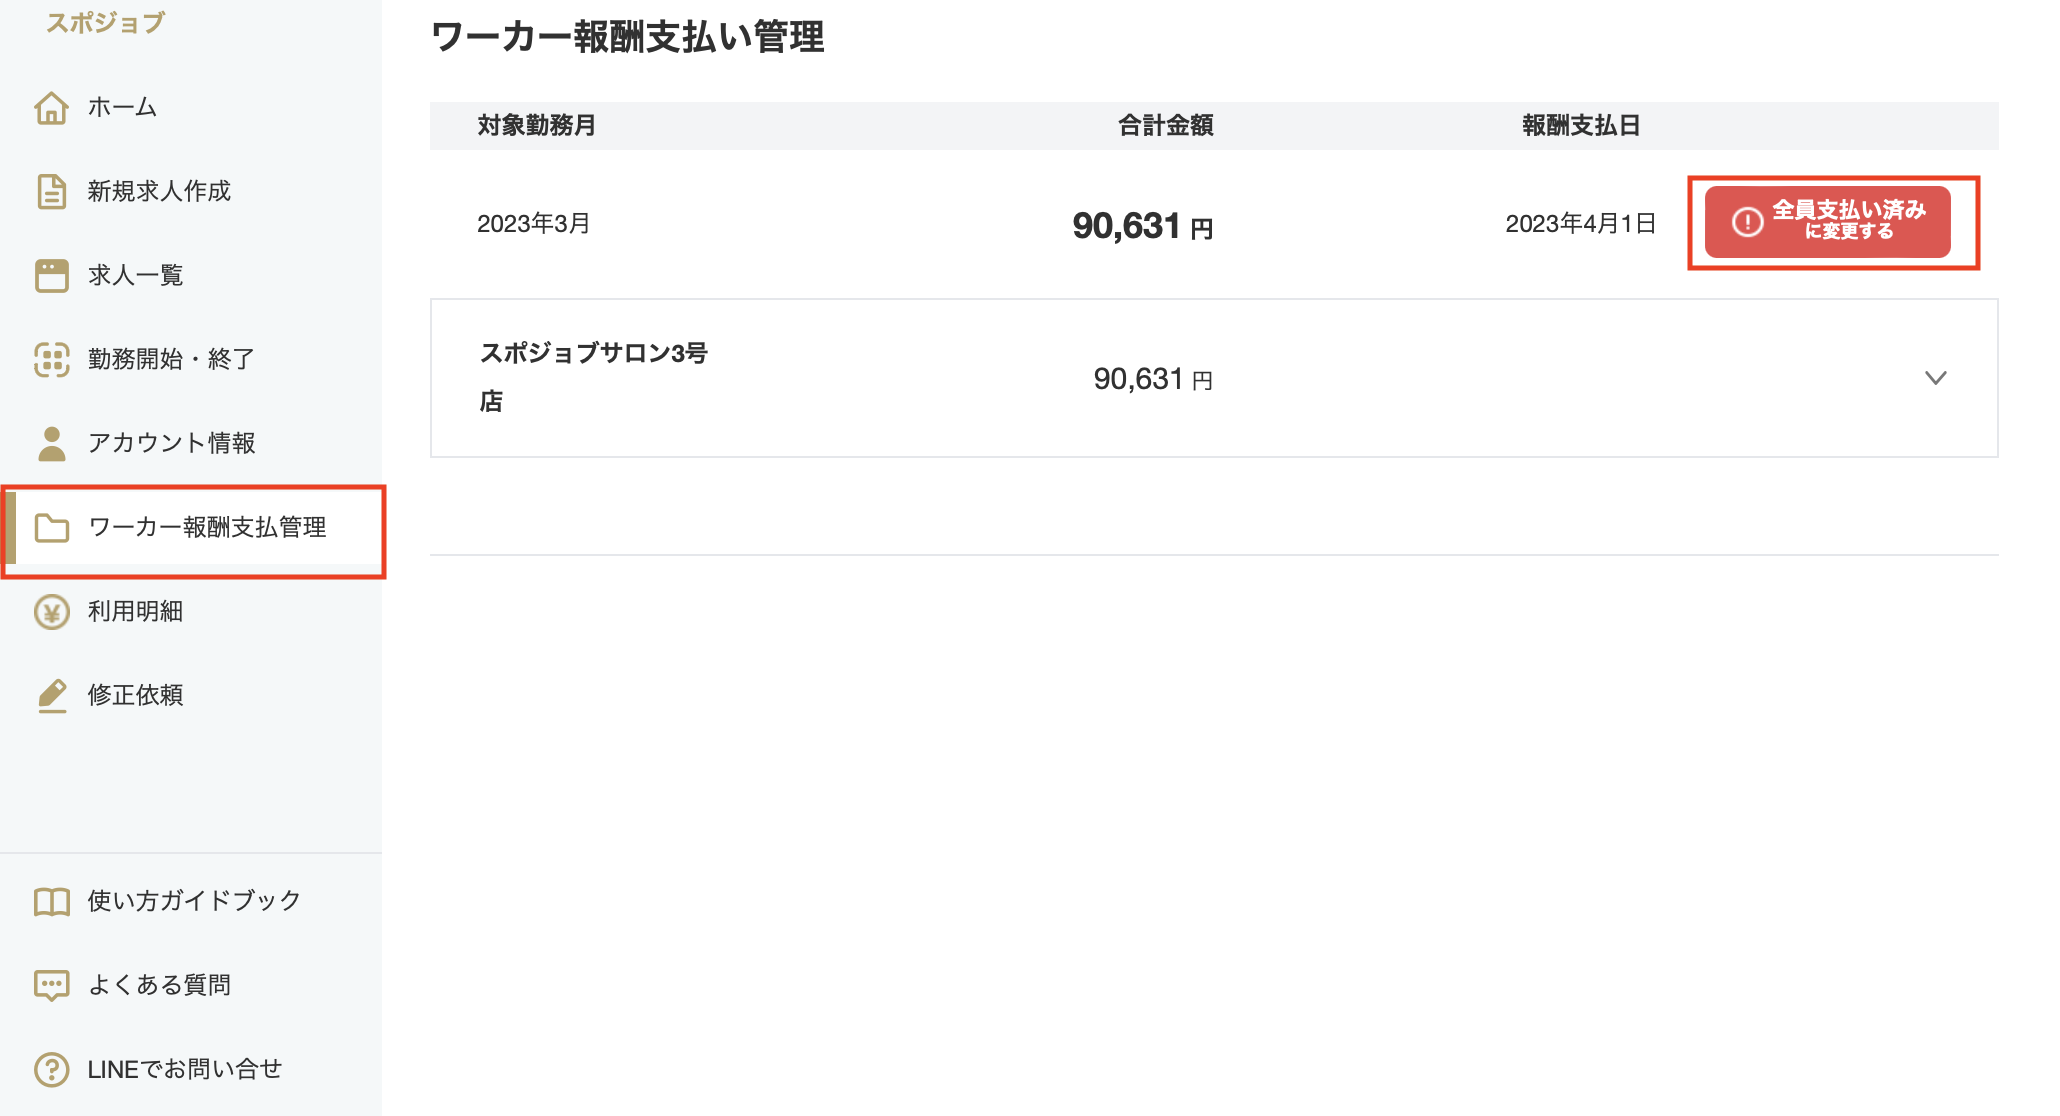Screen dimensions: 2060x1116
Task: Click the open book guidebook icon
Action: [51, 901]
